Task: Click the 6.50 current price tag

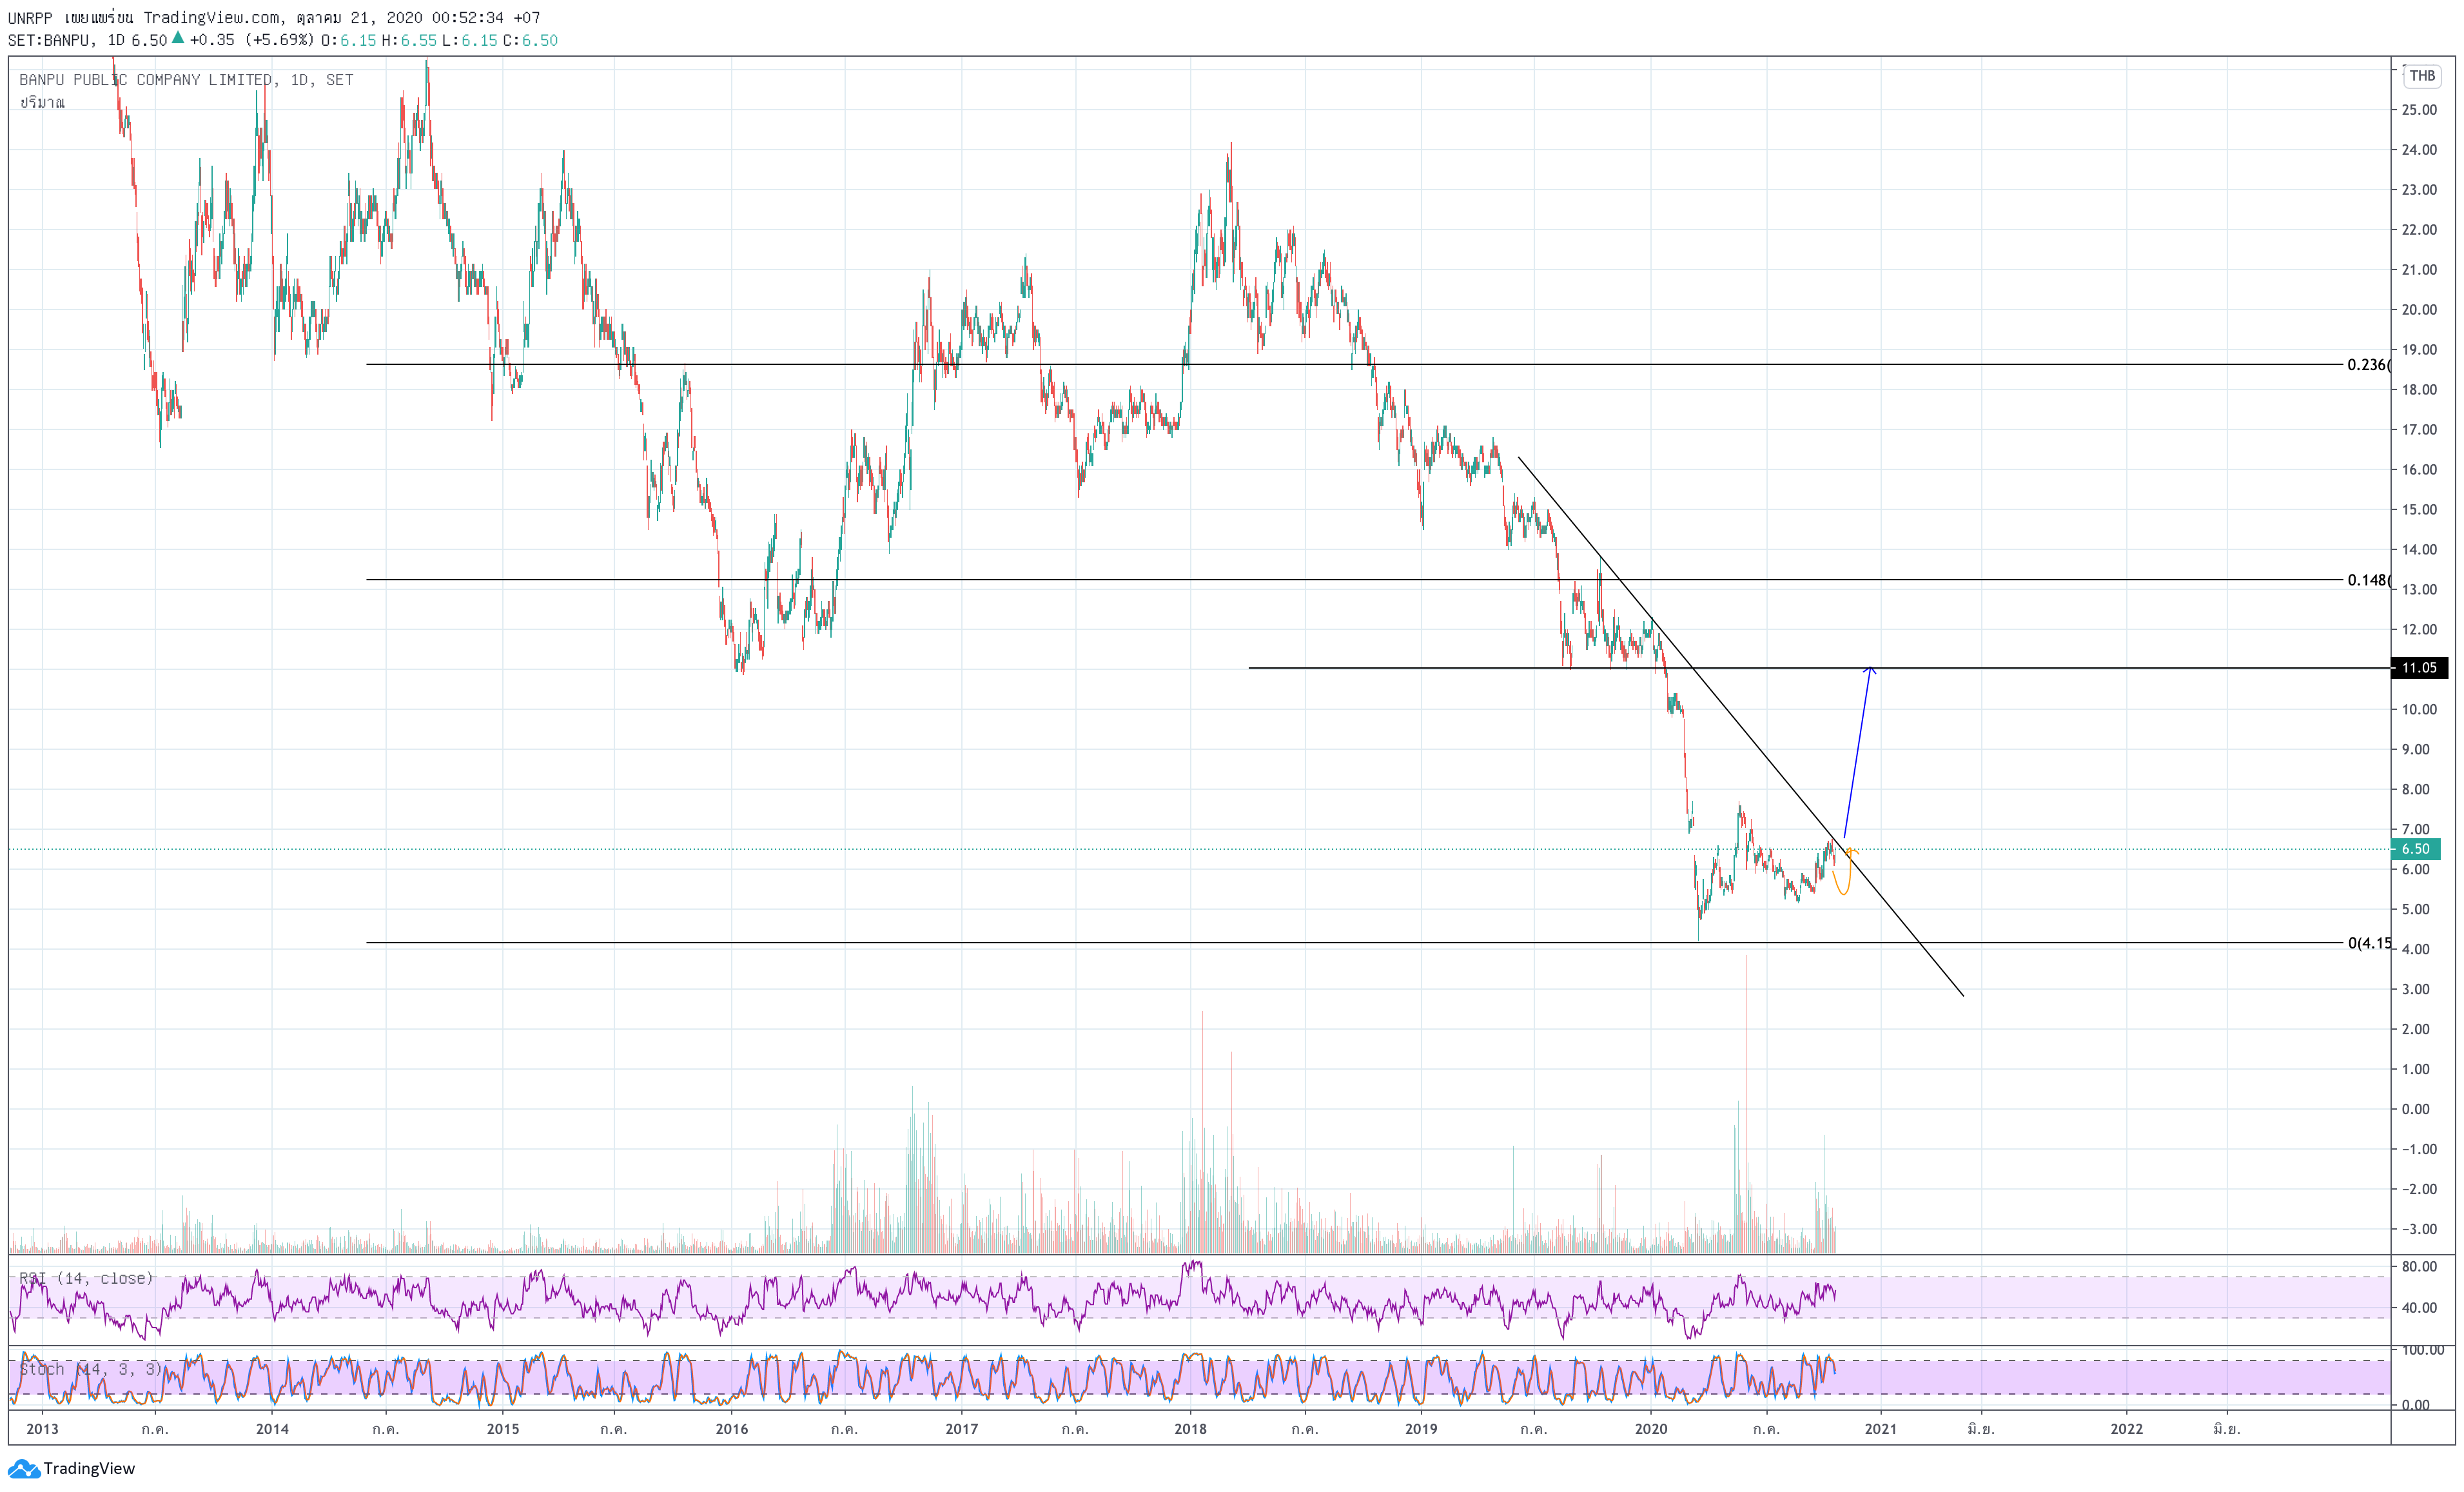Action: pos(2415,849)
